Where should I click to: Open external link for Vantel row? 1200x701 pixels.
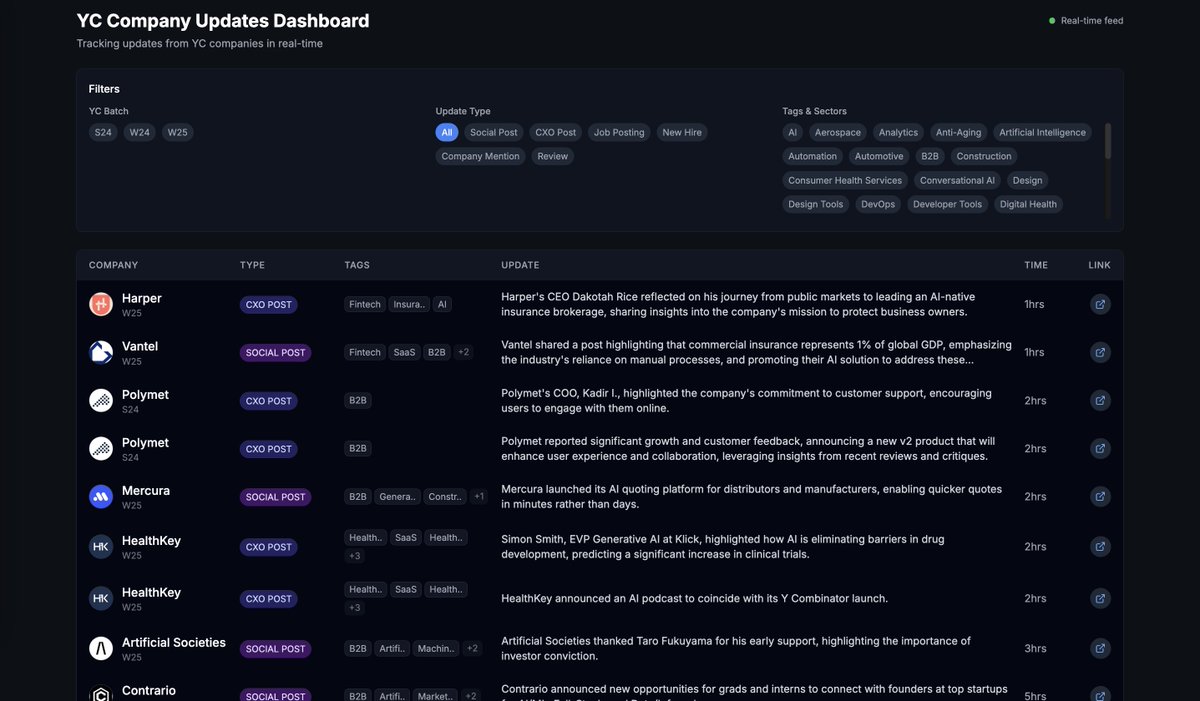[x=1100, y=352]
